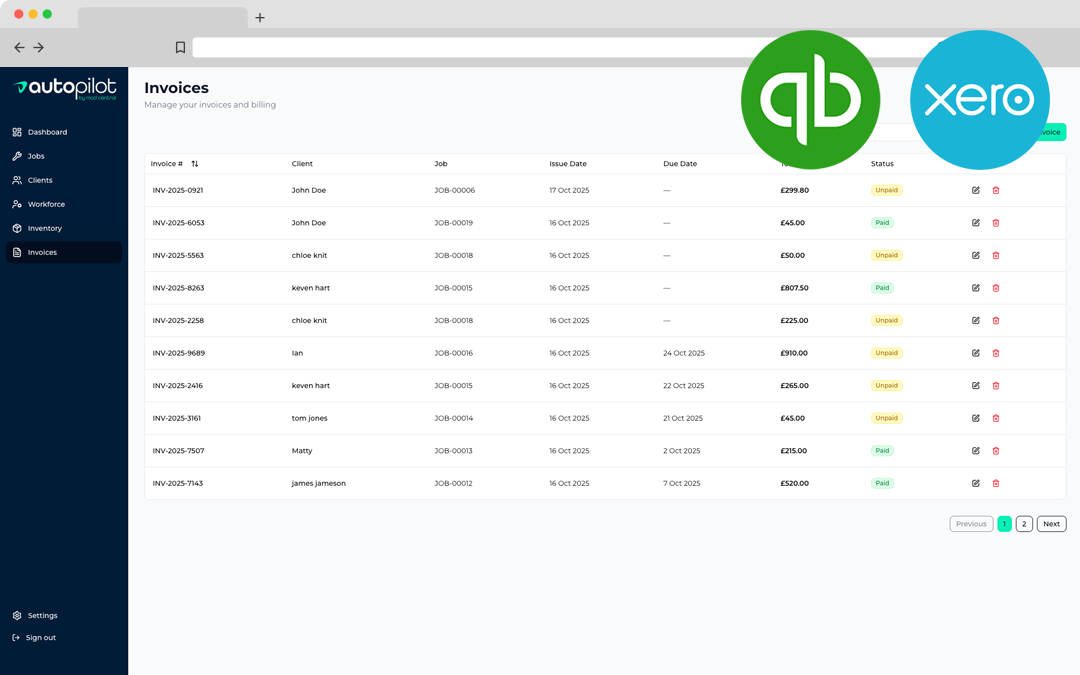This screenshot has width=1080, height=675.
Task: Toggle Unpaid badge on INV-2025-5563
Action: point(886,255)
